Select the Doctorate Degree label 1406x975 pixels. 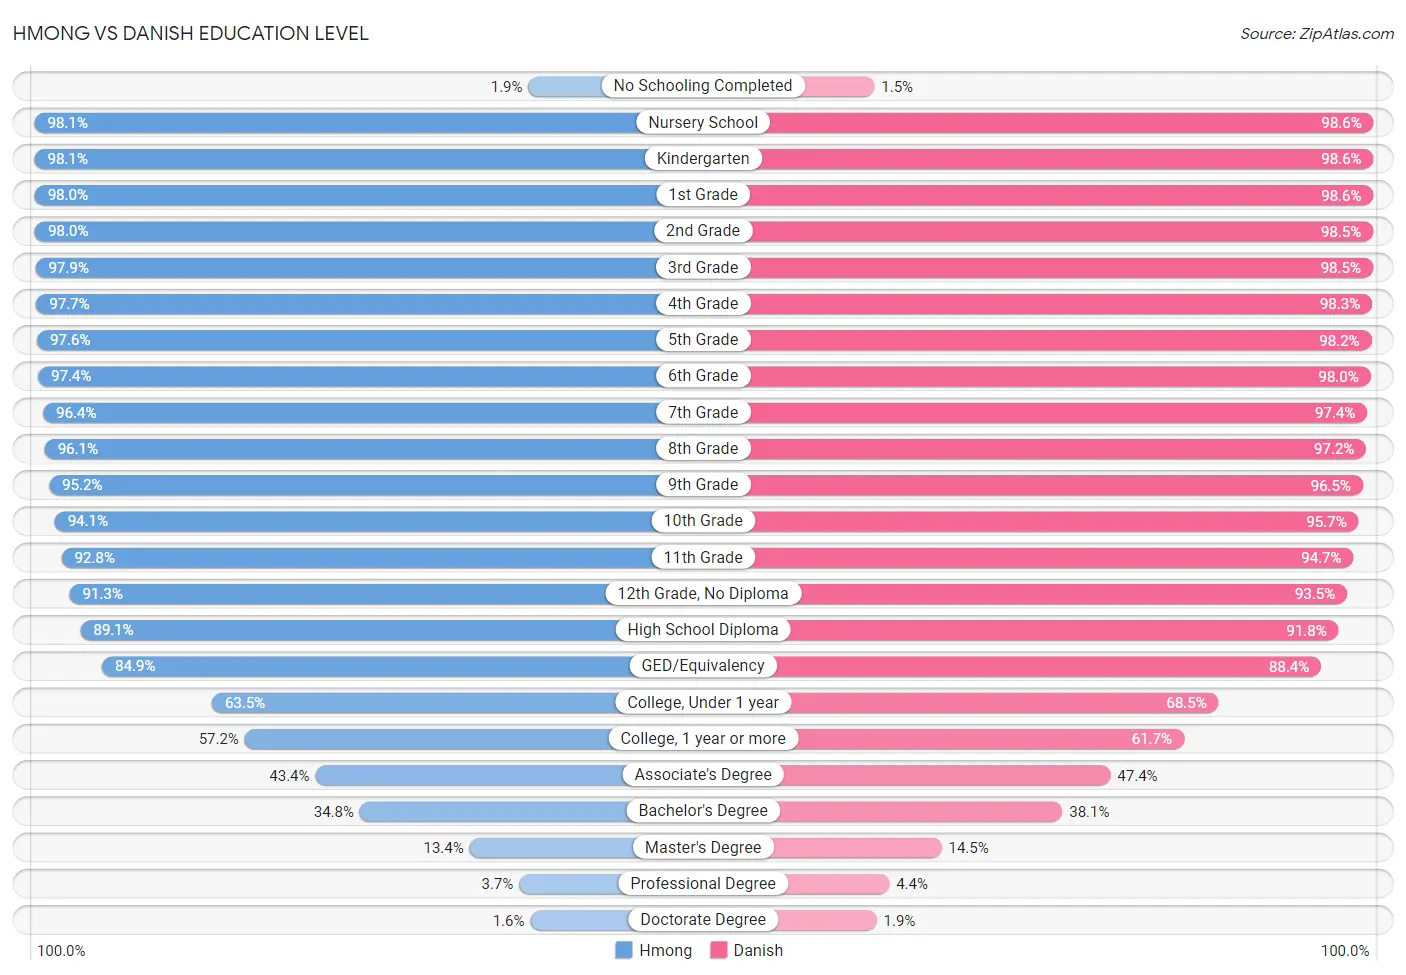[703, 919]
